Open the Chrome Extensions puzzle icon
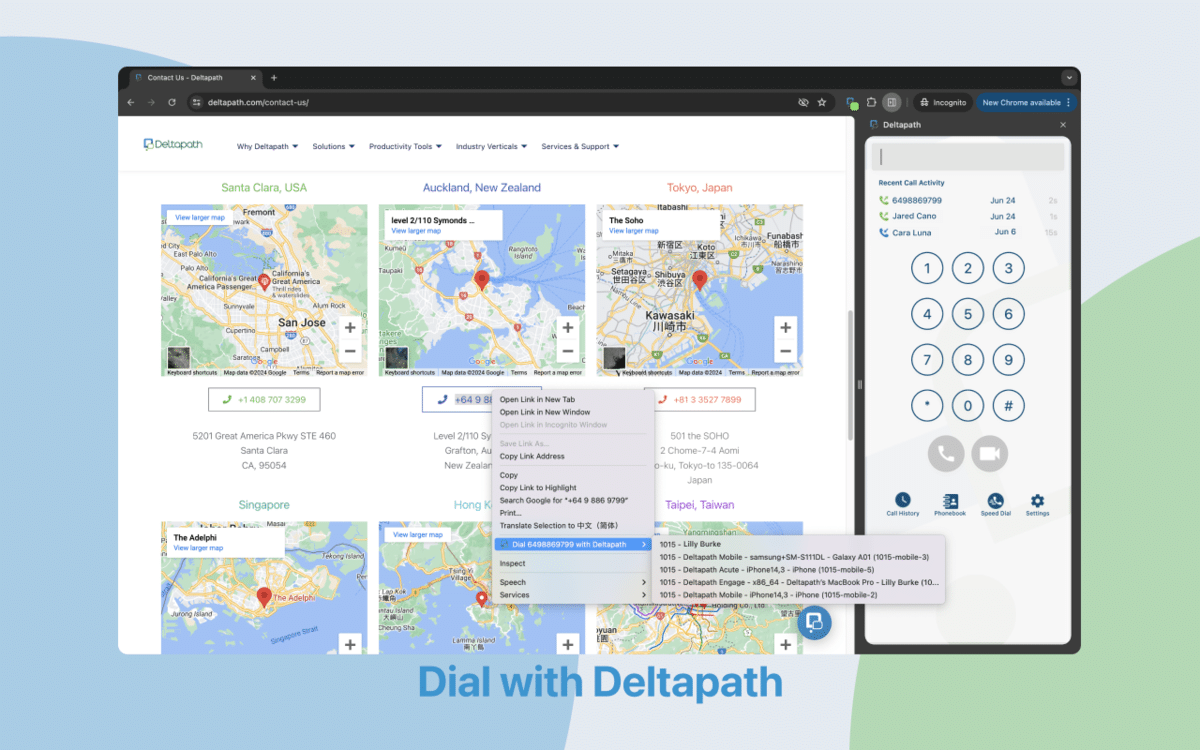 pyautogui.click(x=871, y=102)
